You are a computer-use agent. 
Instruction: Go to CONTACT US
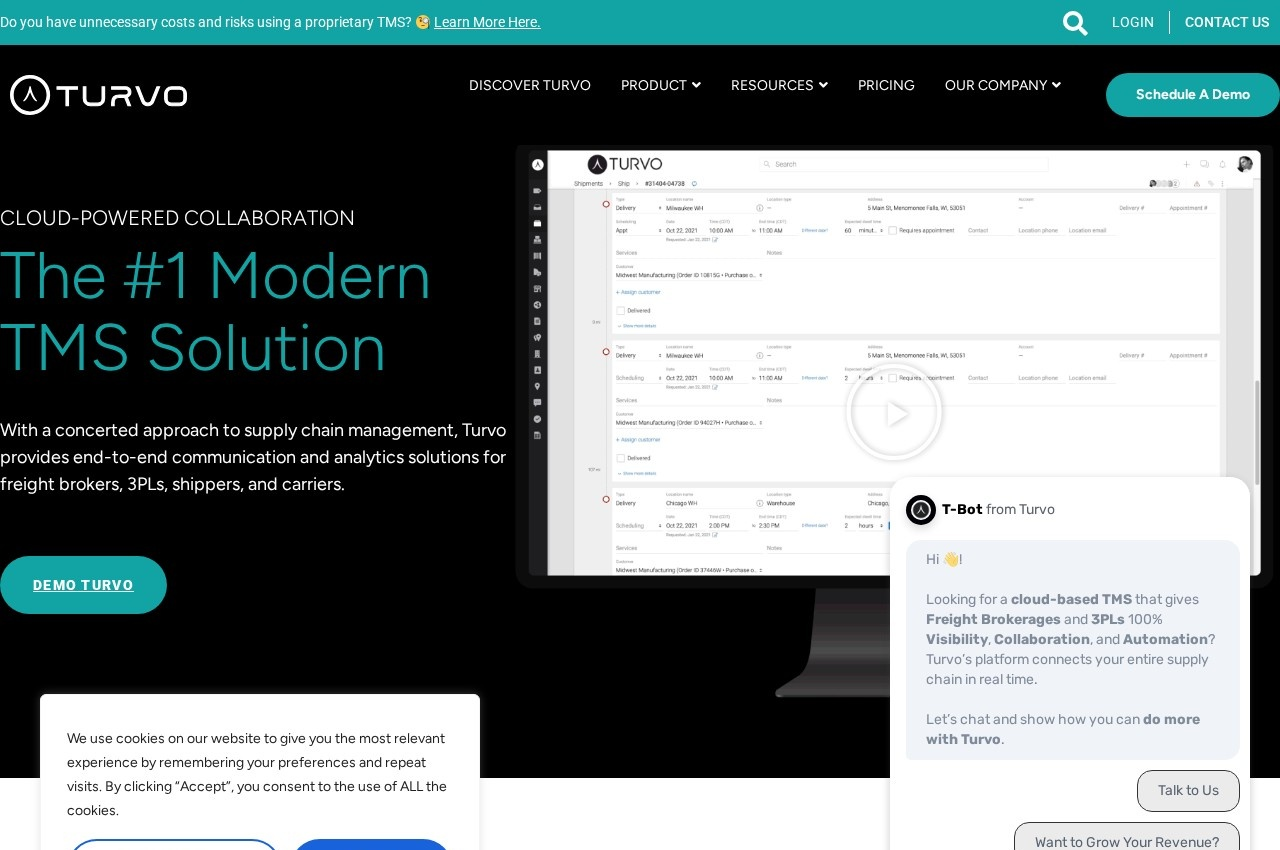(x=1227, y=22)
